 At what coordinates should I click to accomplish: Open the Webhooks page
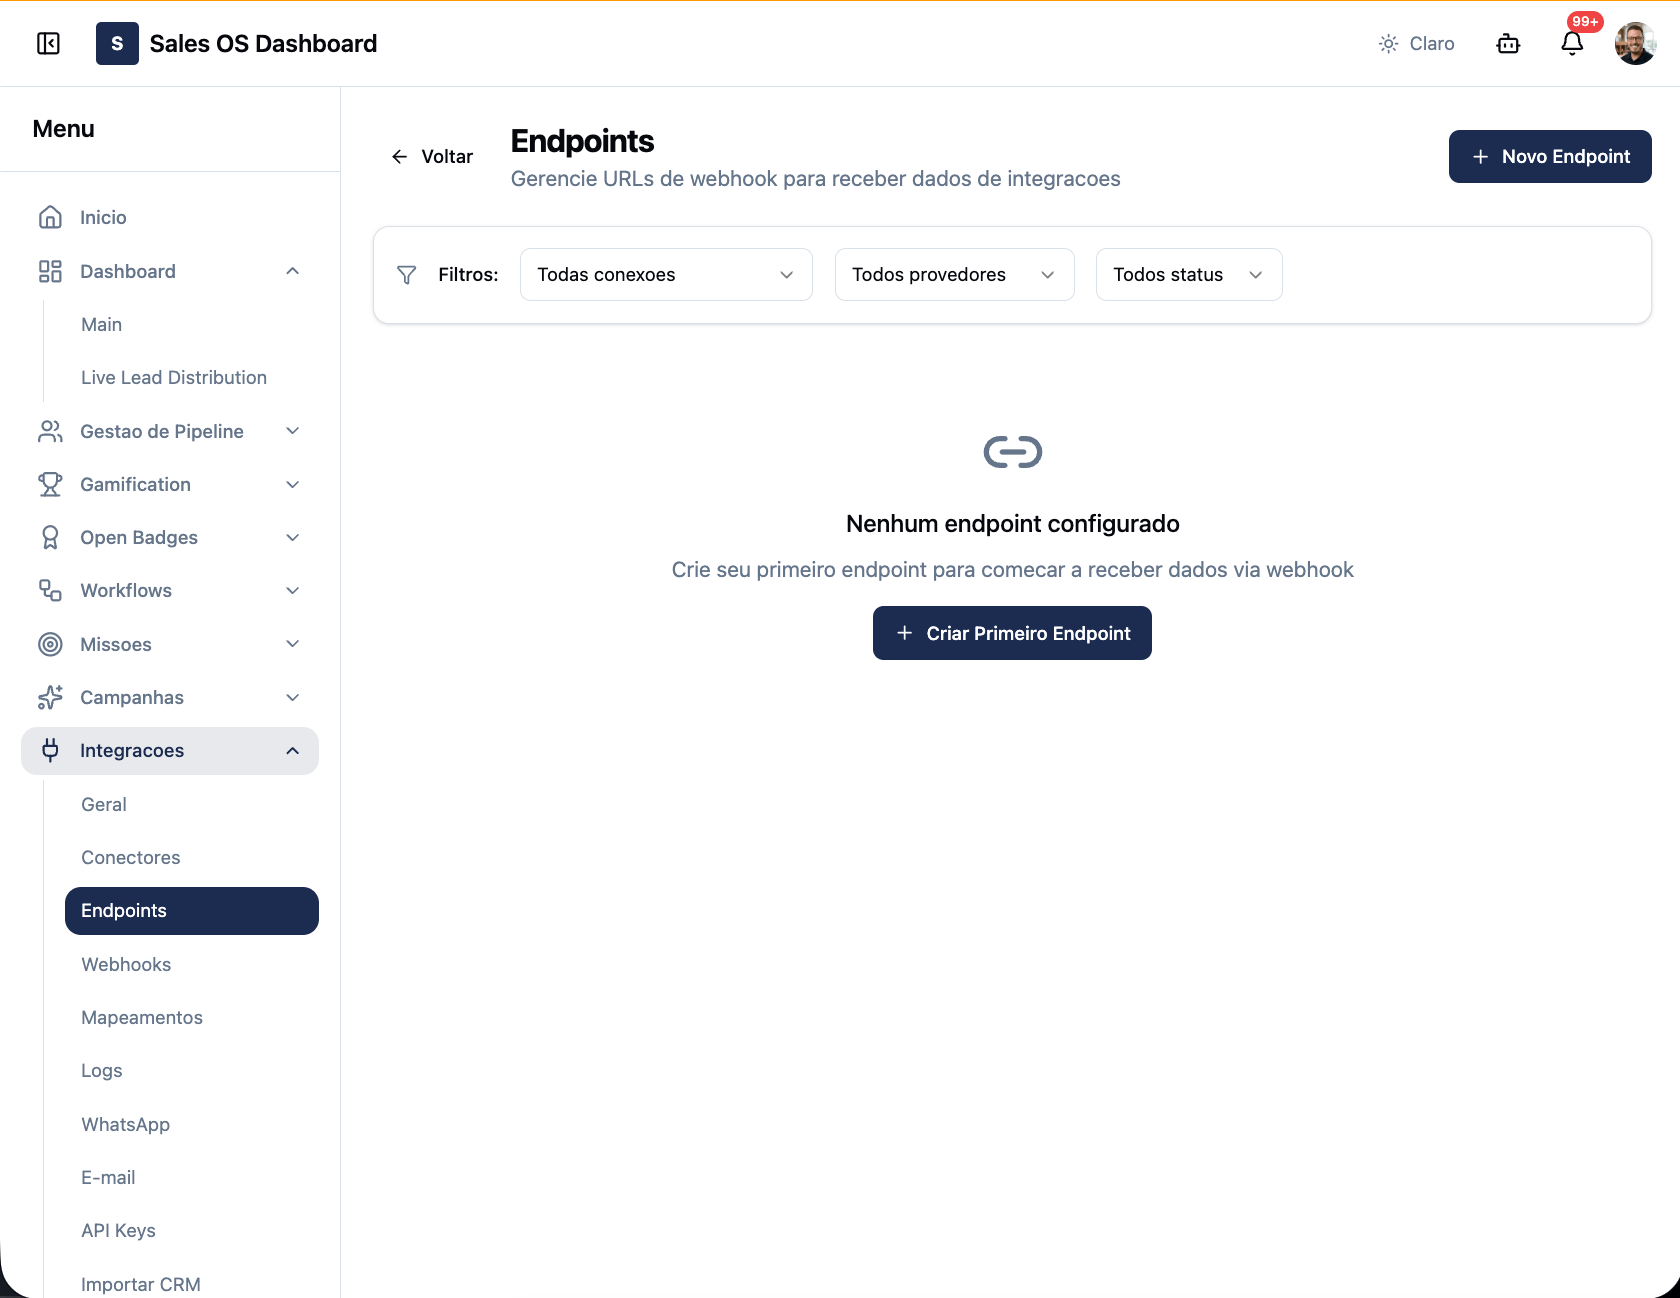[192, 964]
